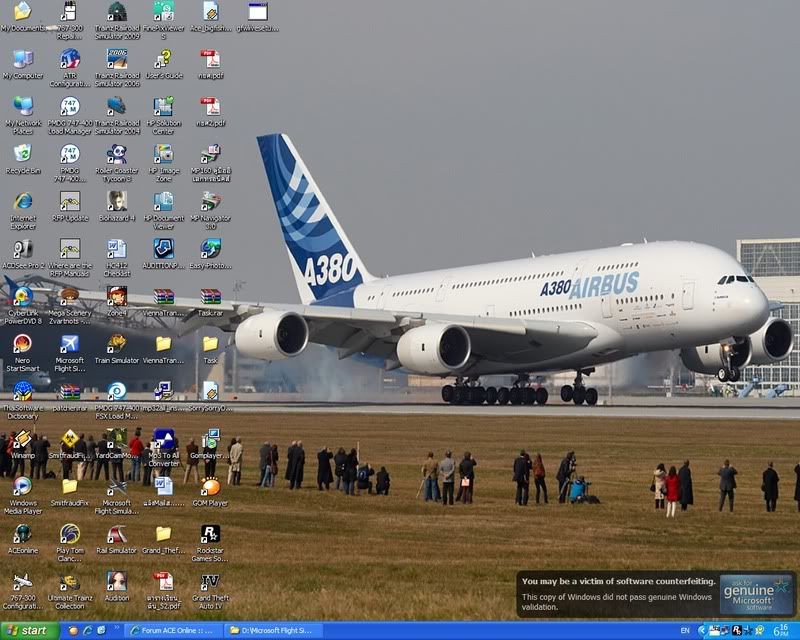Image resolution: width=800 pixels, height=640 pixels.
Task: Select the Ultimate Trainz Collection icon
Action: pyautogui.click(x=70, y=590)
